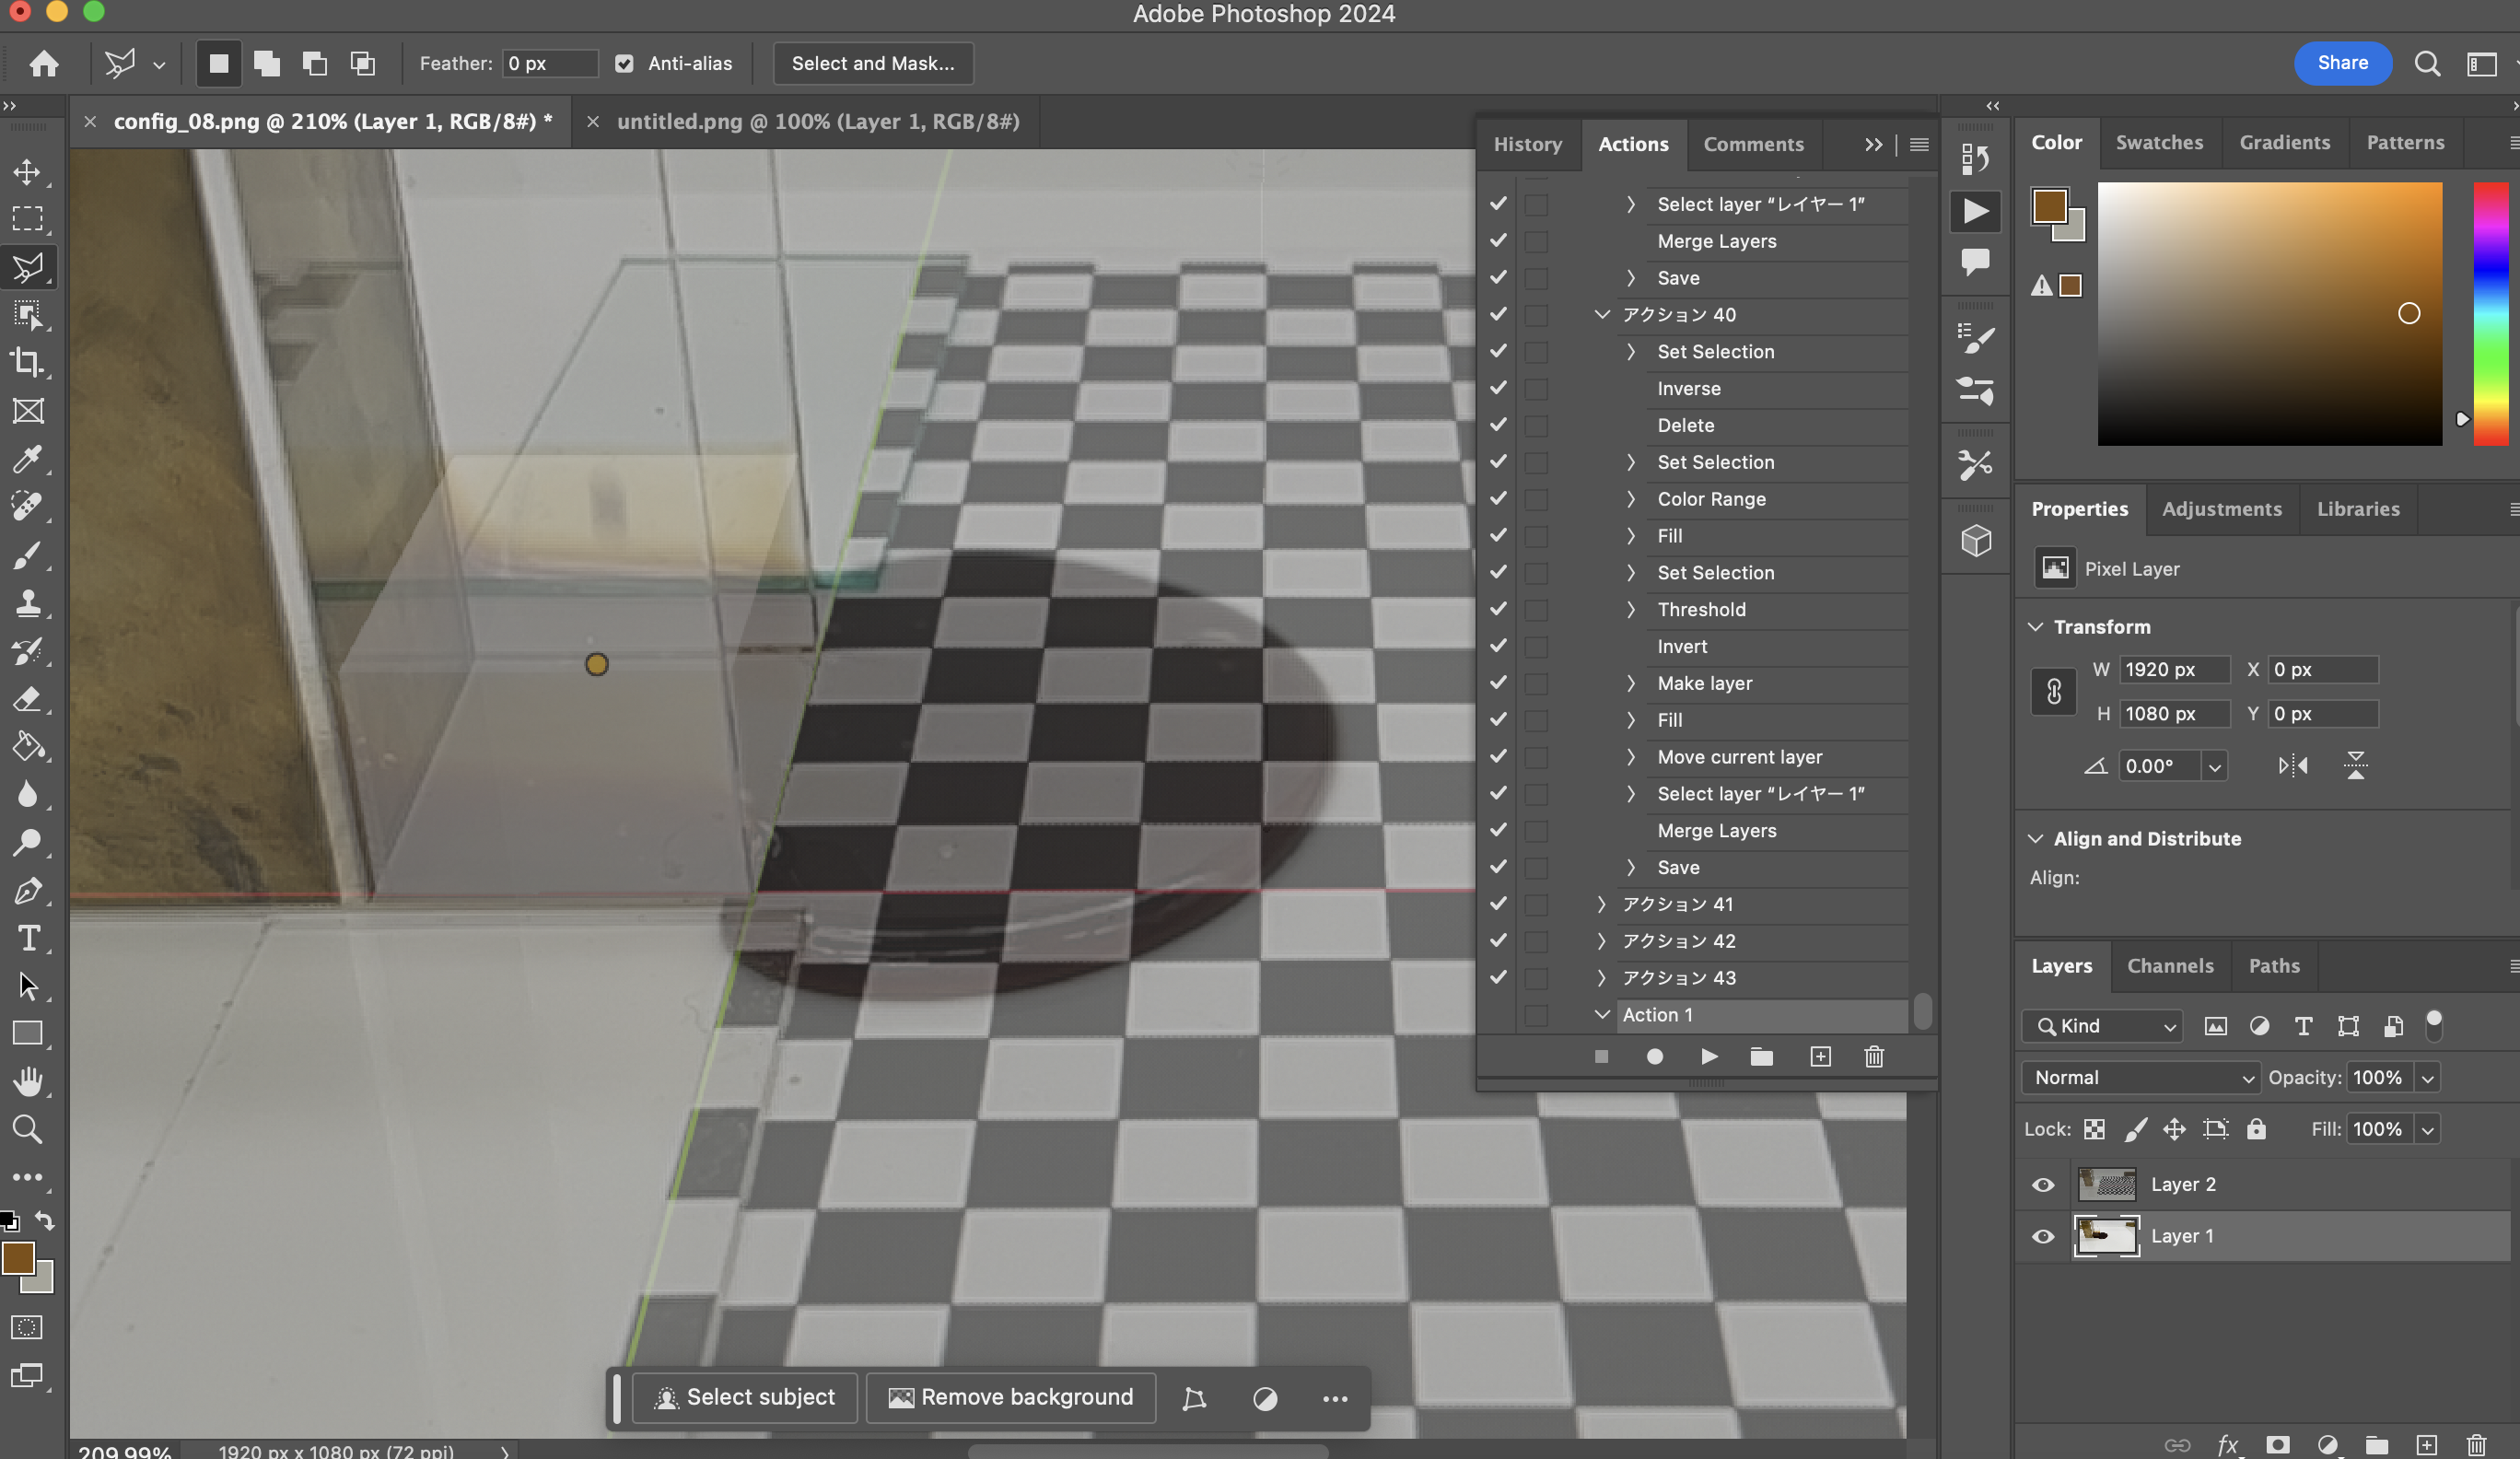
Task: Expand the Move current layer step
Action: (1631, 757)
